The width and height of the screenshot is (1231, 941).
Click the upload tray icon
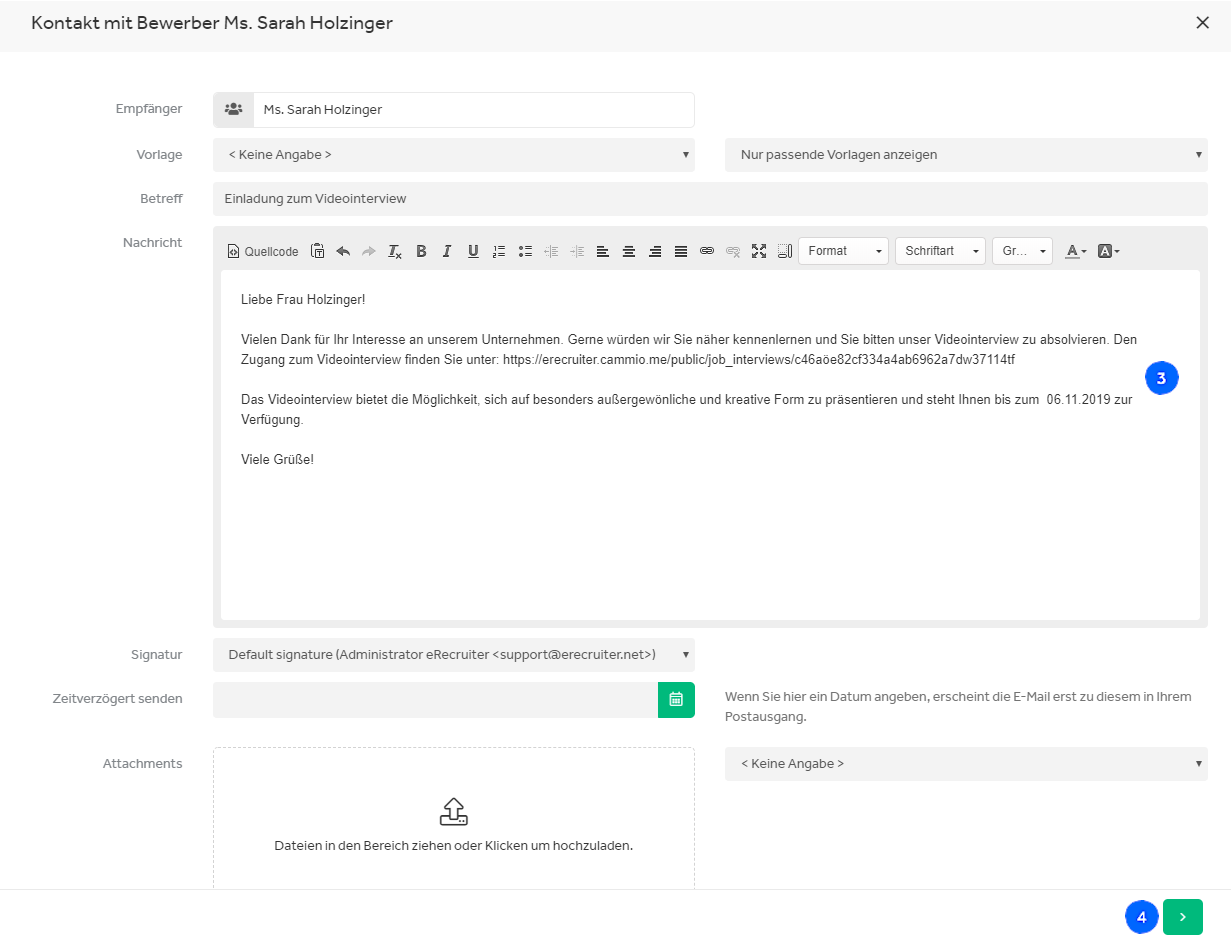click(454, 811)
